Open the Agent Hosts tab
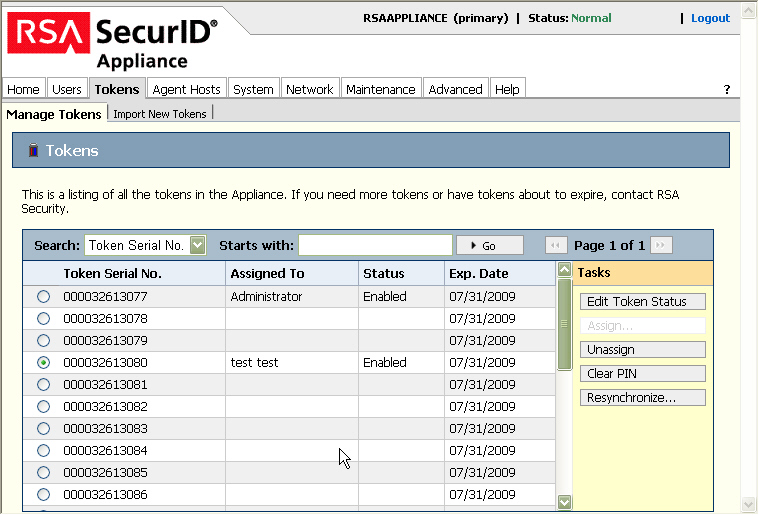Viewport: 759px width, 515px height. click(x=186, y=89)
